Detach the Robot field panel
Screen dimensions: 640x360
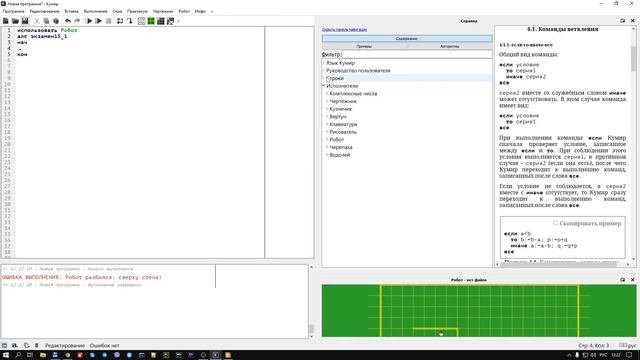622,280
